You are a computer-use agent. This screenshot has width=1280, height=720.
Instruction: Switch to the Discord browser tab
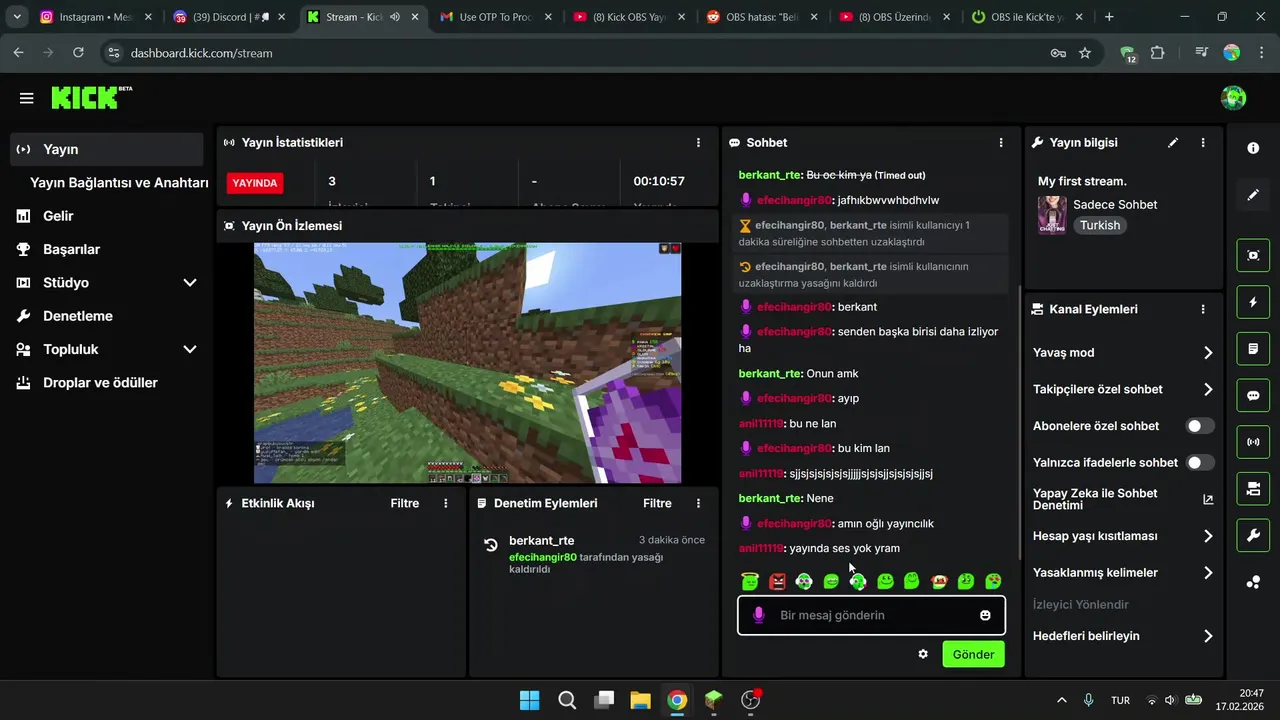tap(230, 17)
